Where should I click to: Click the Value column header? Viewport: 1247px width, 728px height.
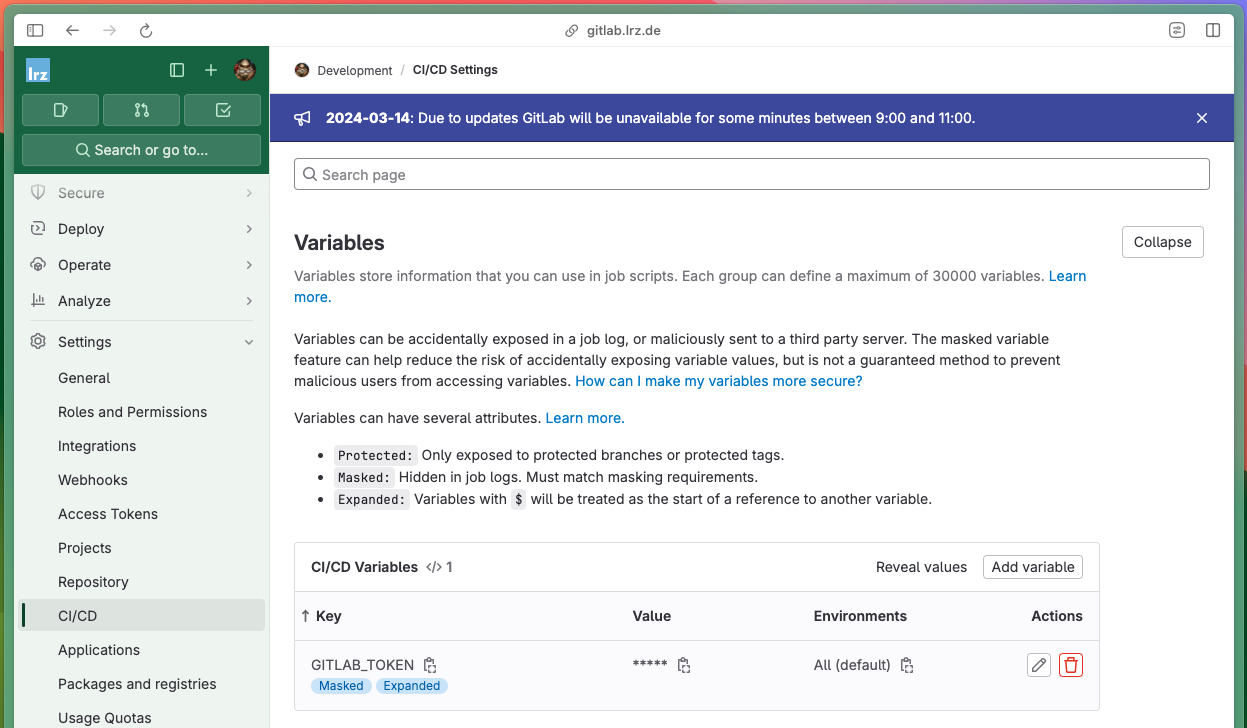pyautogui.click(x=652, y=616)
